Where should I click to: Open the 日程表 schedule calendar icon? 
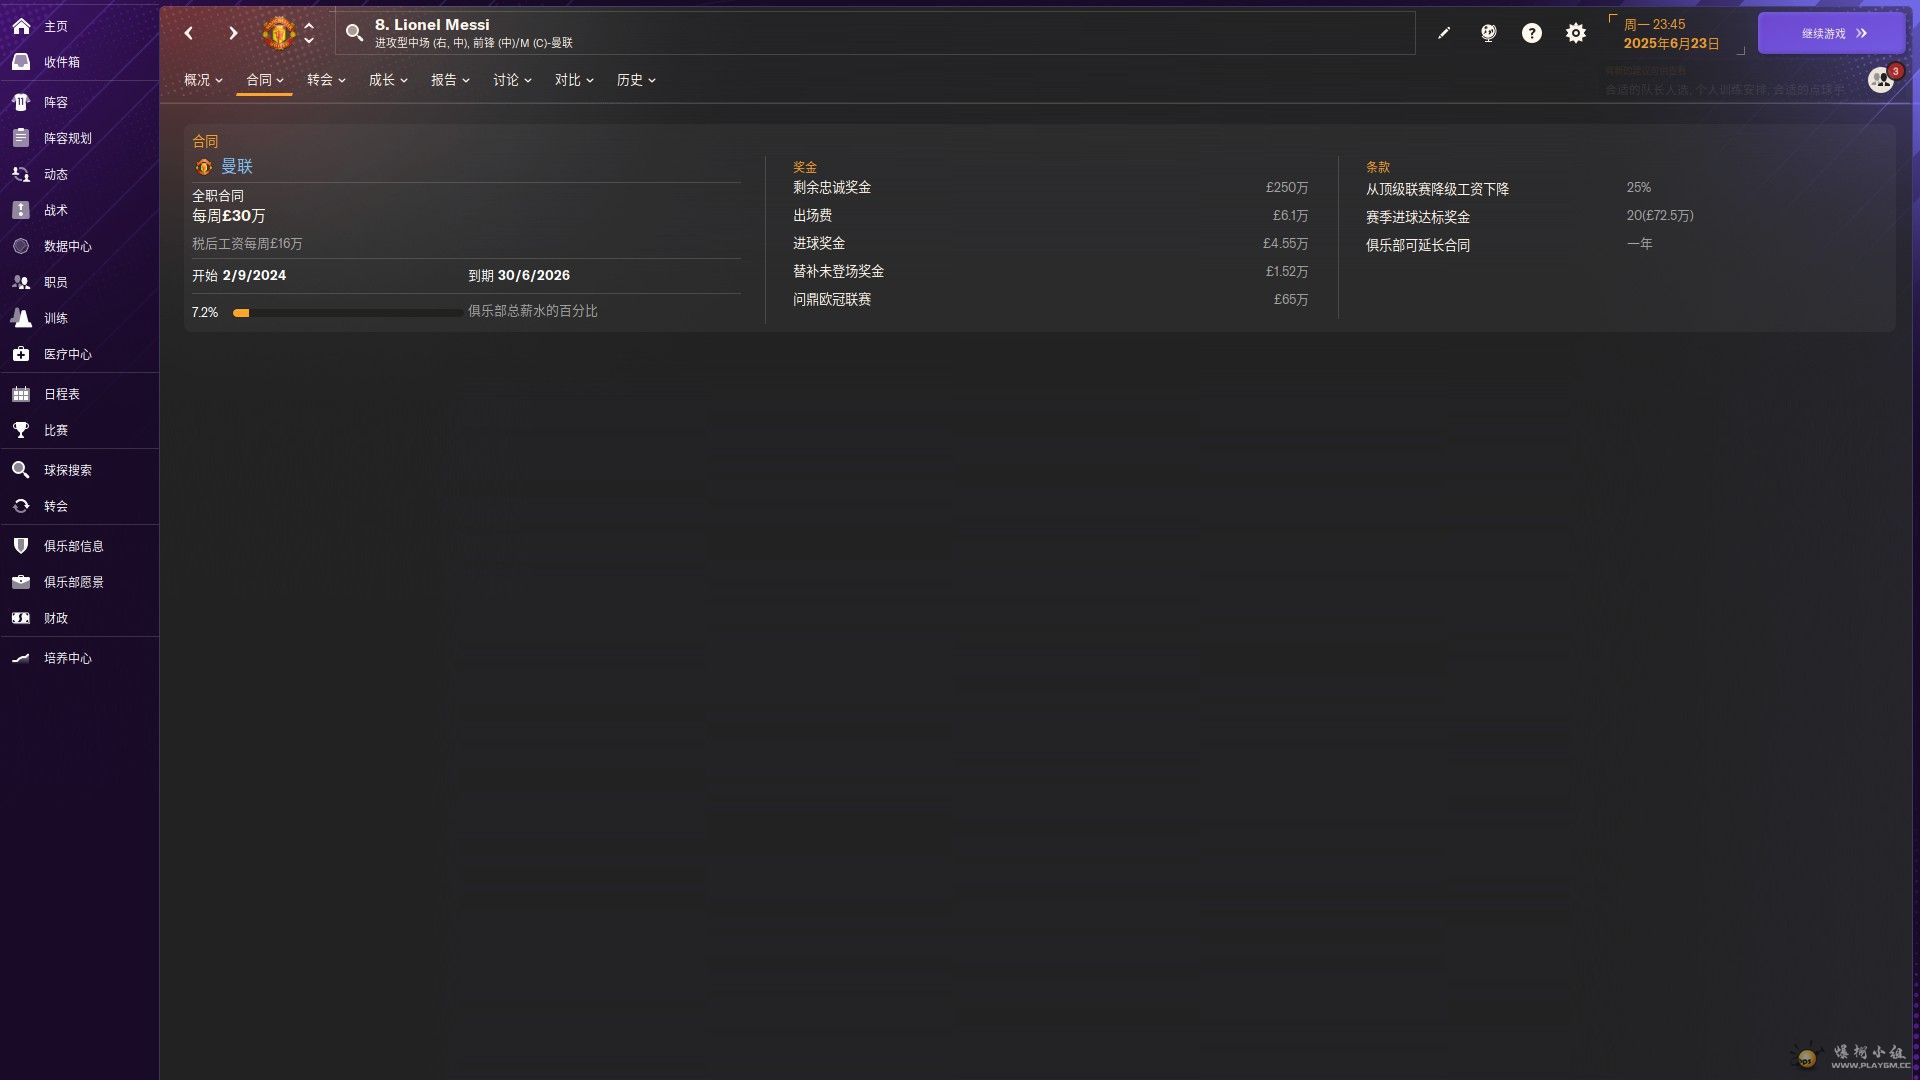21,394
